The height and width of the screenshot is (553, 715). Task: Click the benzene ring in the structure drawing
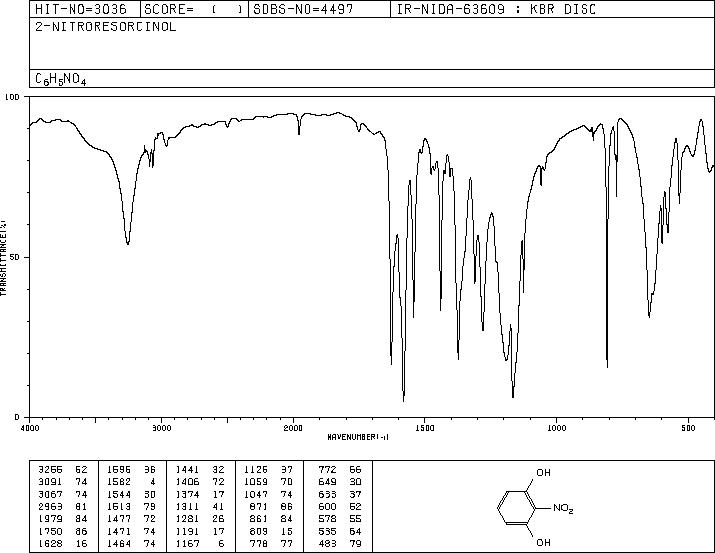click(x=518, y=507)
